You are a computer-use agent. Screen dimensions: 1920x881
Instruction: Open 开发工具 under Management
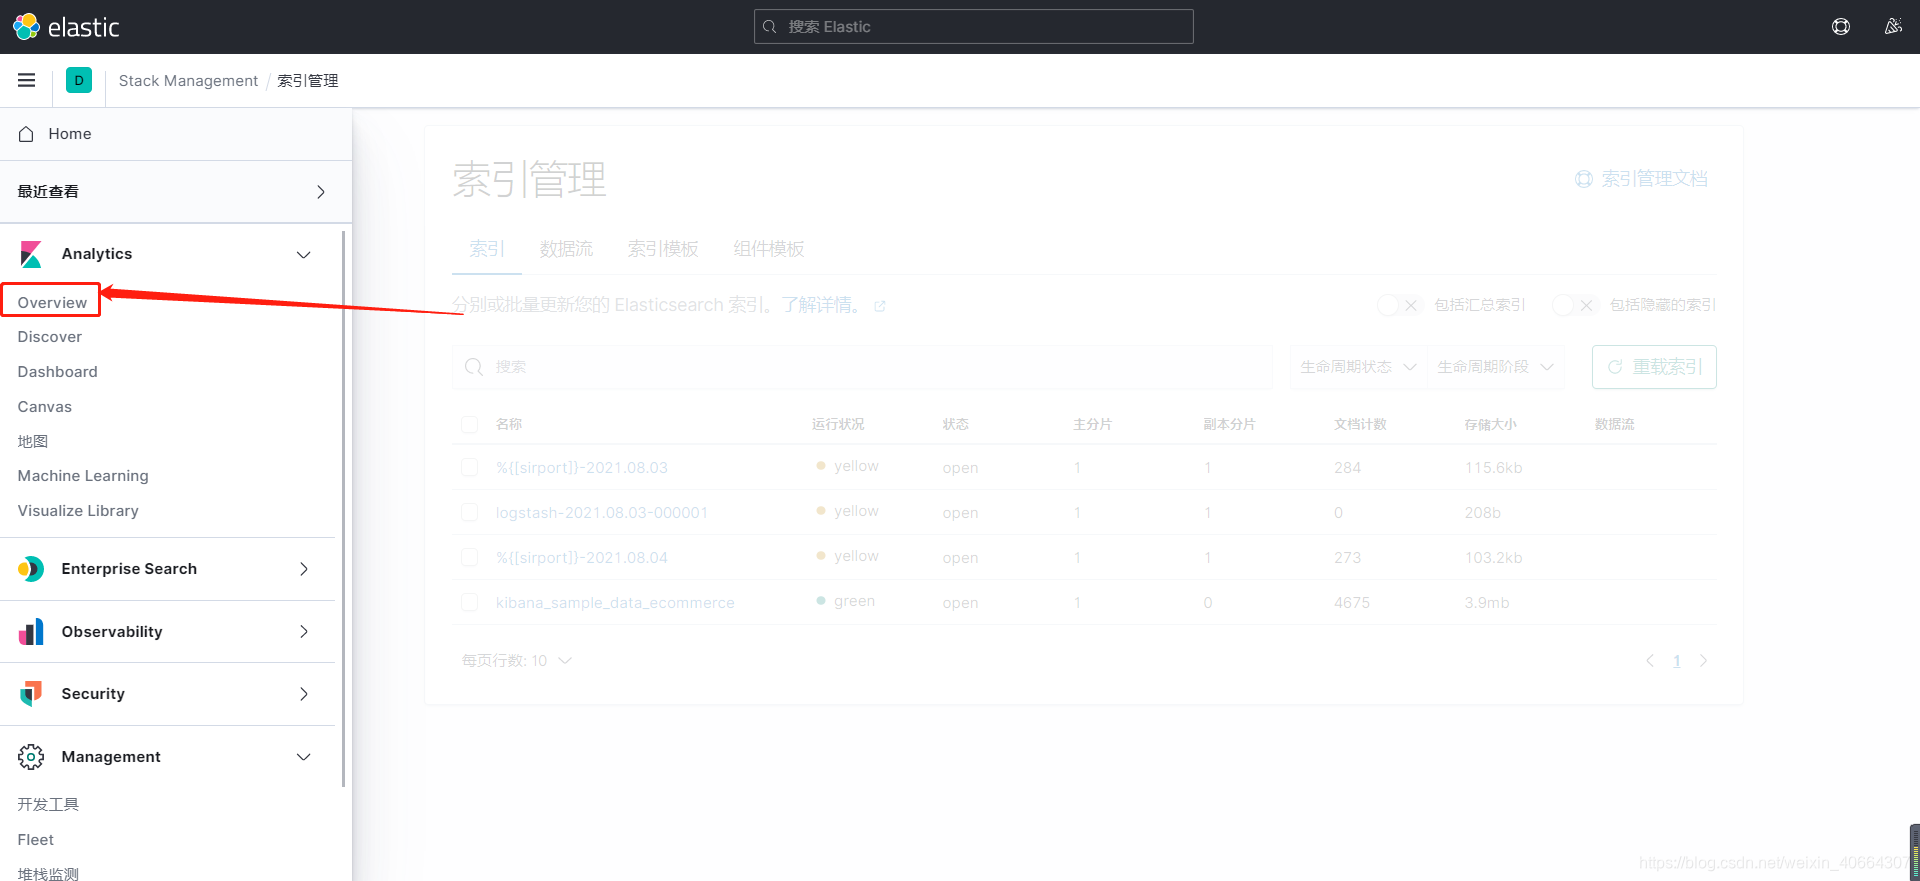[48, 805]
